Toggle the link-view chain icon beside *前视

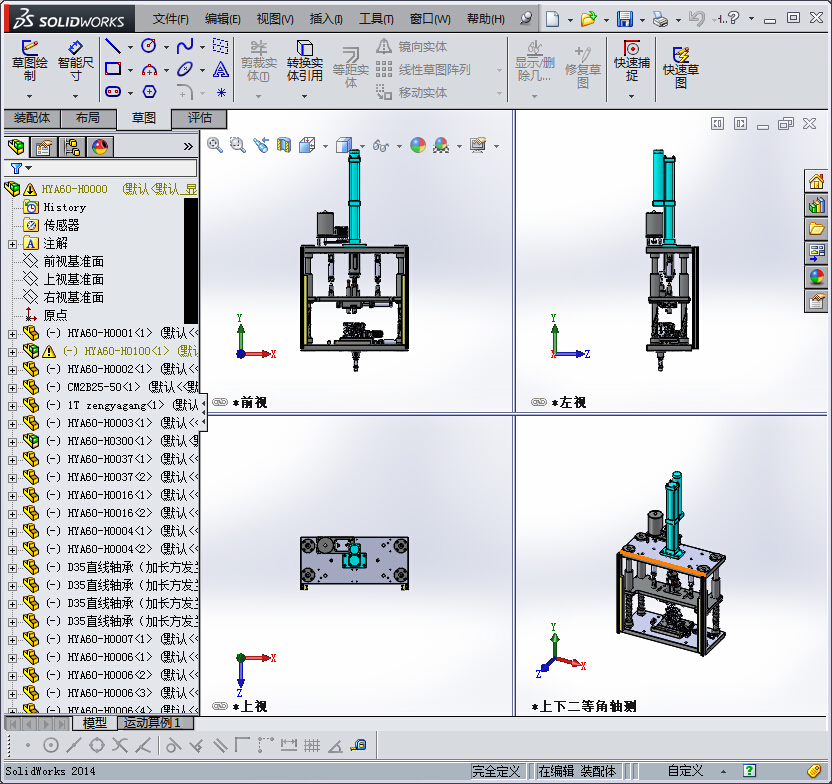[x=220, y=402]
